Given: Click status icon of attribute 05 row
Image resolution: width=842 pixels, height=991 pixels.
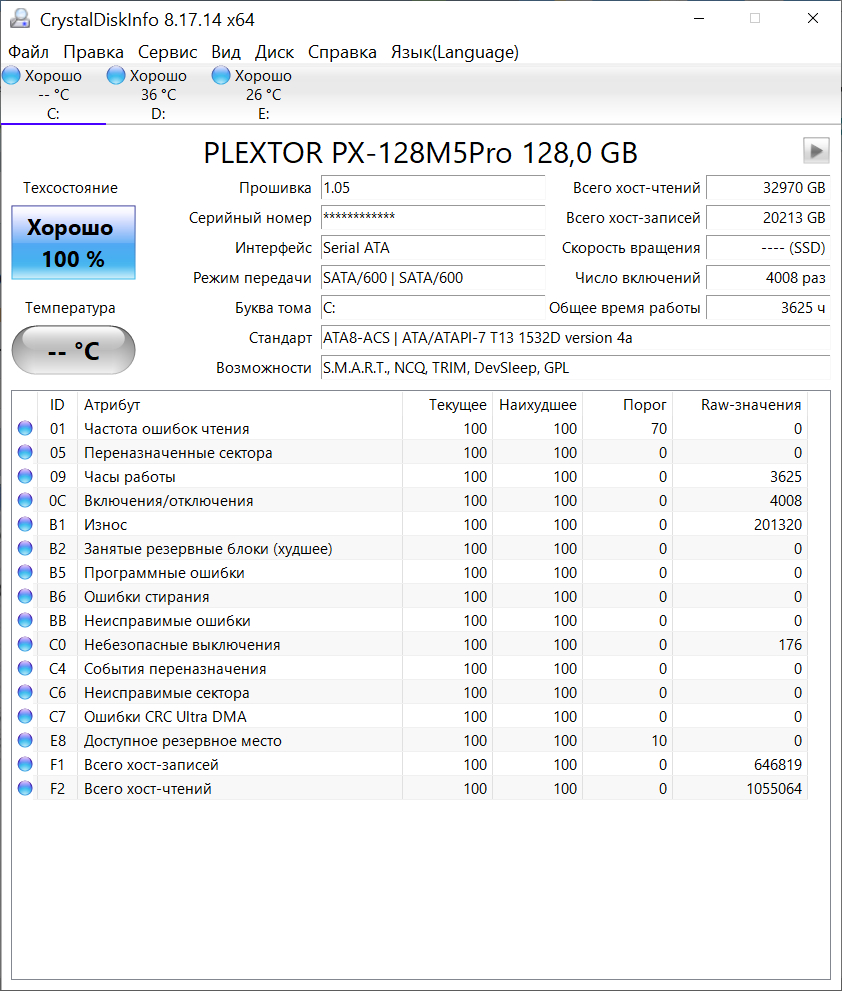Looking at the screenshot, I should pos(25,452).
